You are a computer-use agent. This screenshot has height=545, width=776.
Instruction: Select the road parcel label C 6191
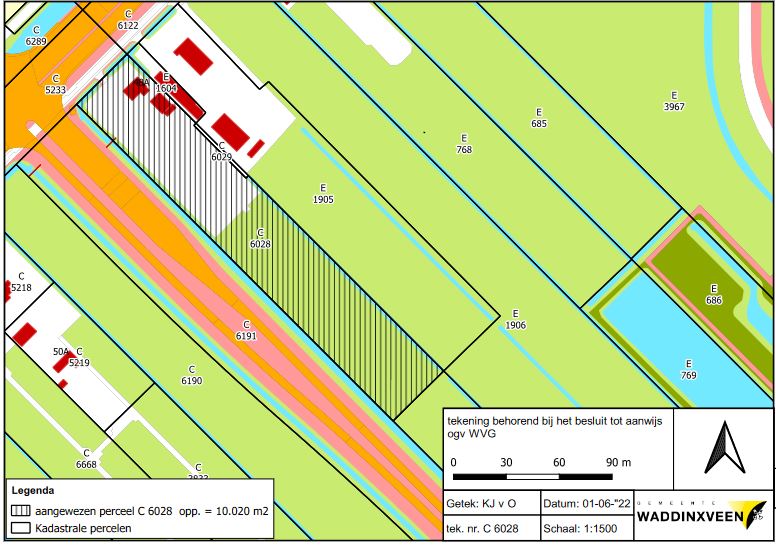246,331
